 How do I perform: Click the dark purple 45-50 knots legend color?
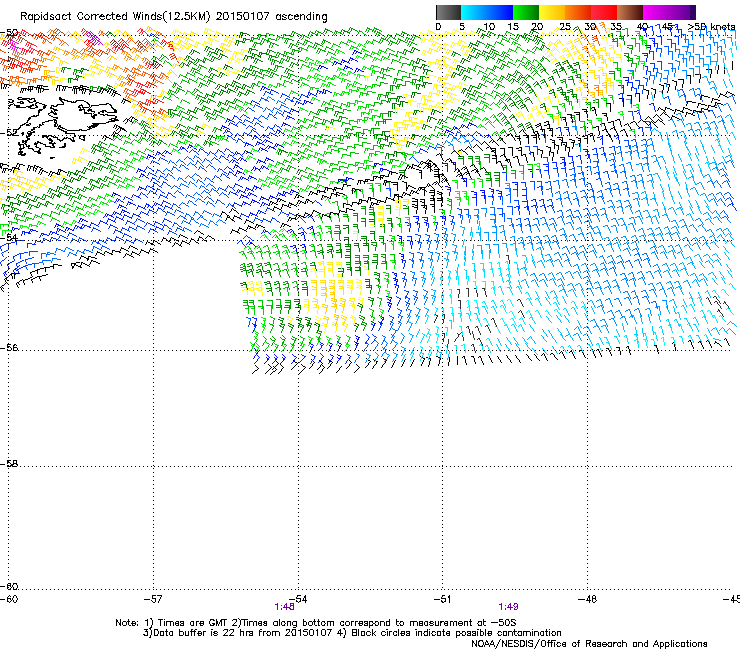click(x=682, y=12)
